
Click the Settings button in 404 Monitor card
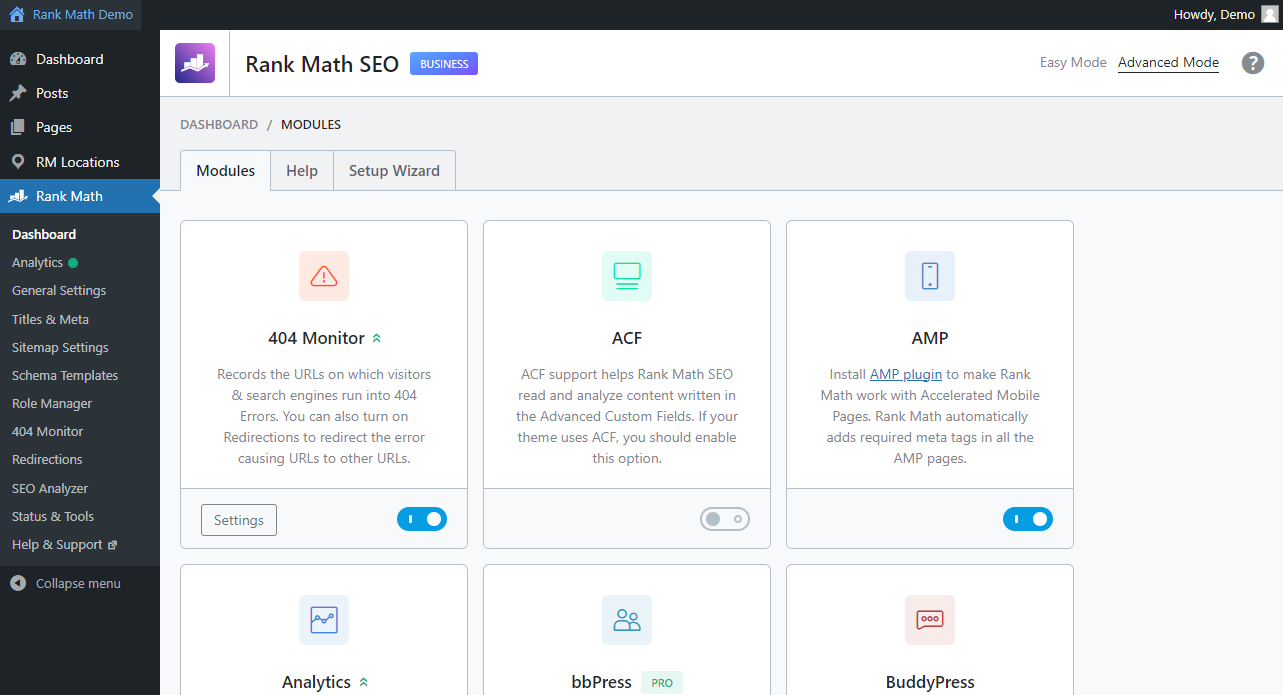tap(239, 520)
